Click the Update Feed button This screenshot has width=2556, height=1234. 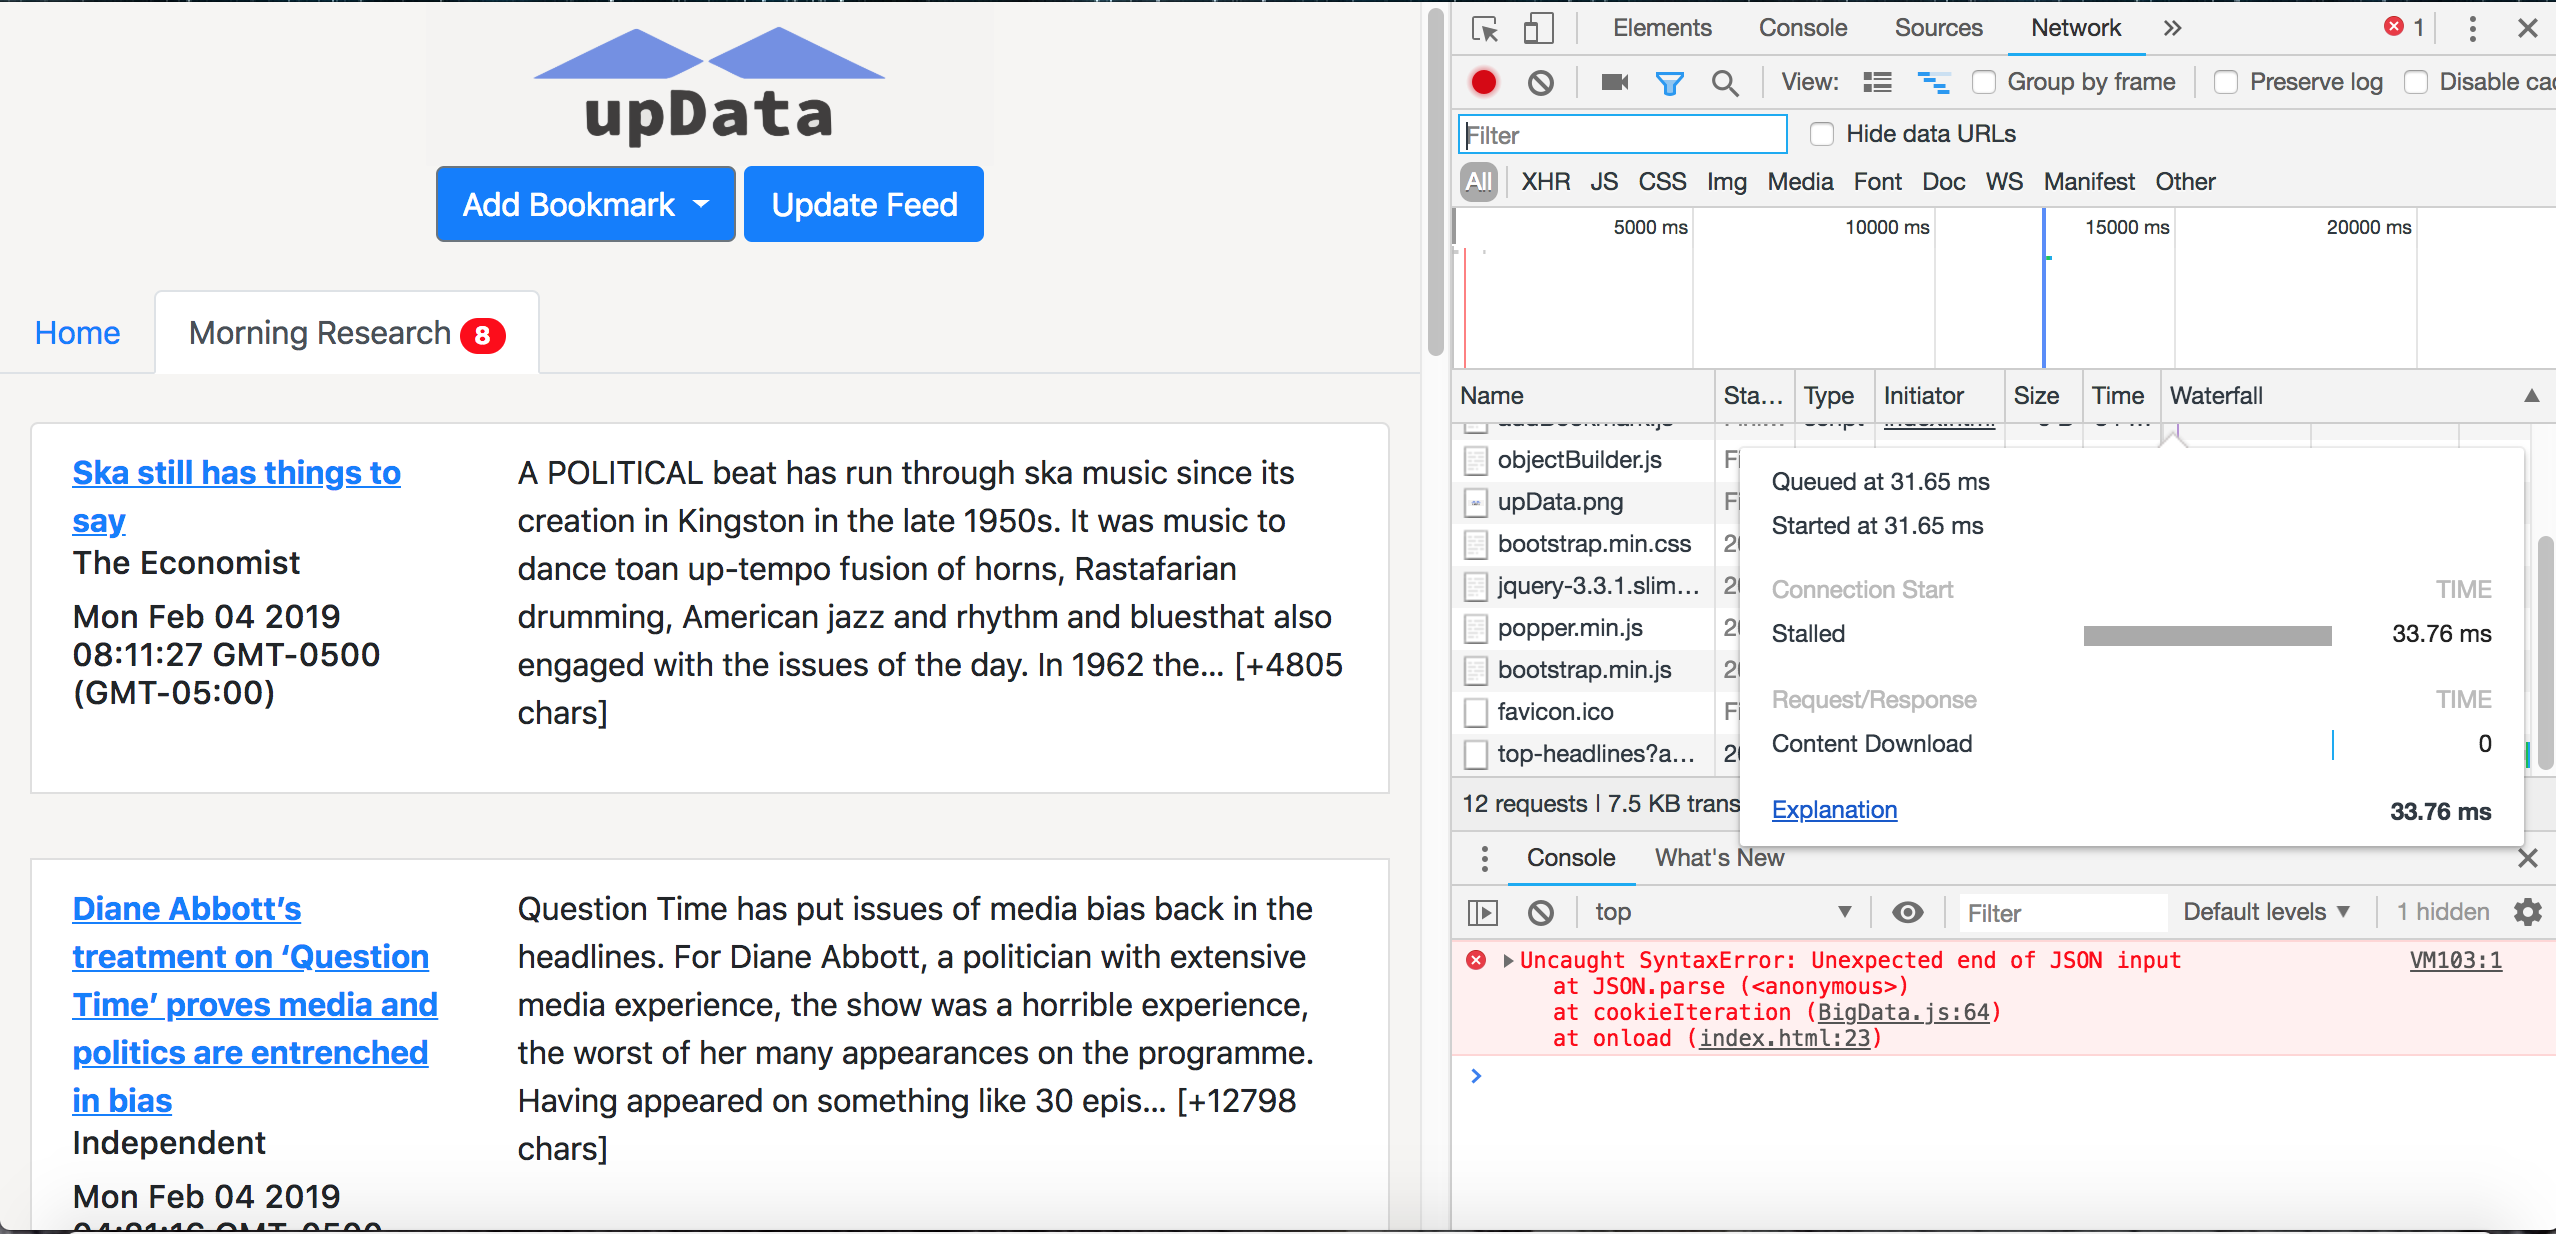(x=864, y=204)
